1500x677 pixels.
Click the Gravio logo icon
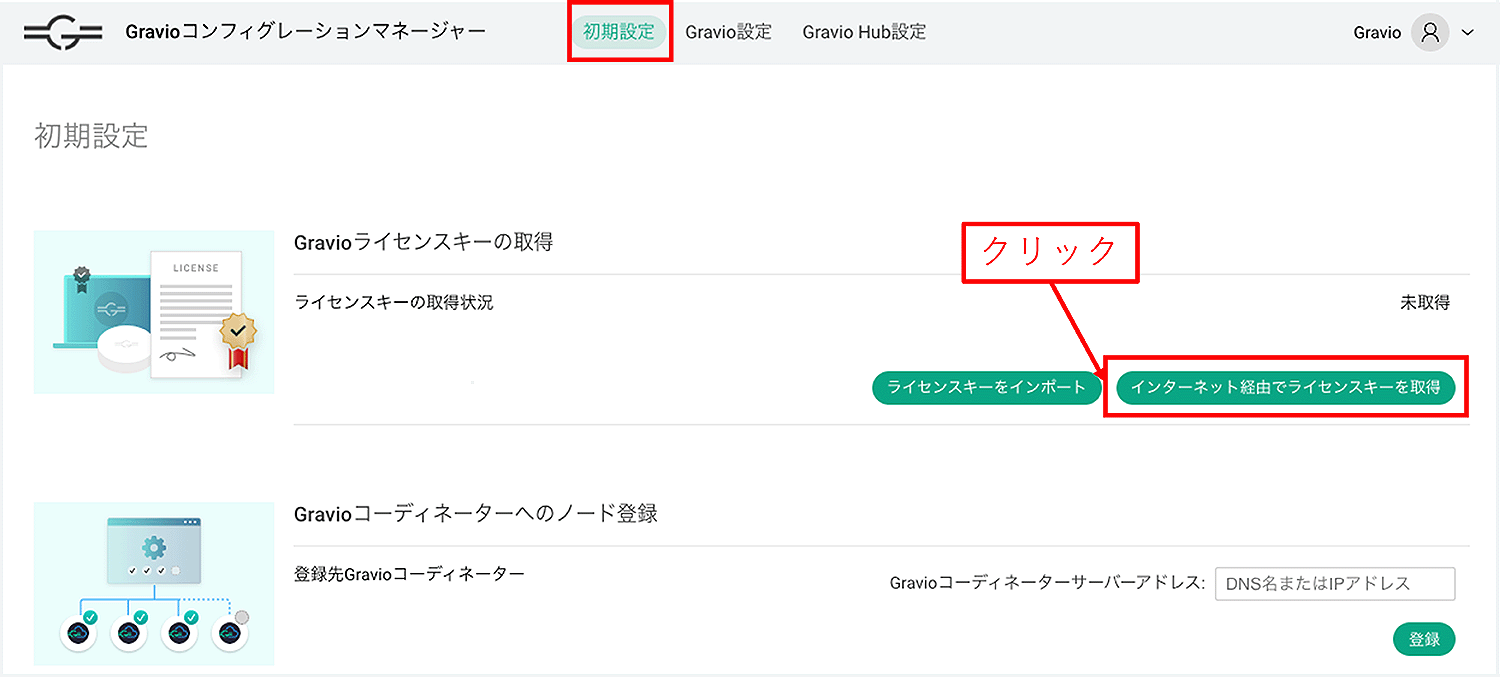(x=64, y=32)
